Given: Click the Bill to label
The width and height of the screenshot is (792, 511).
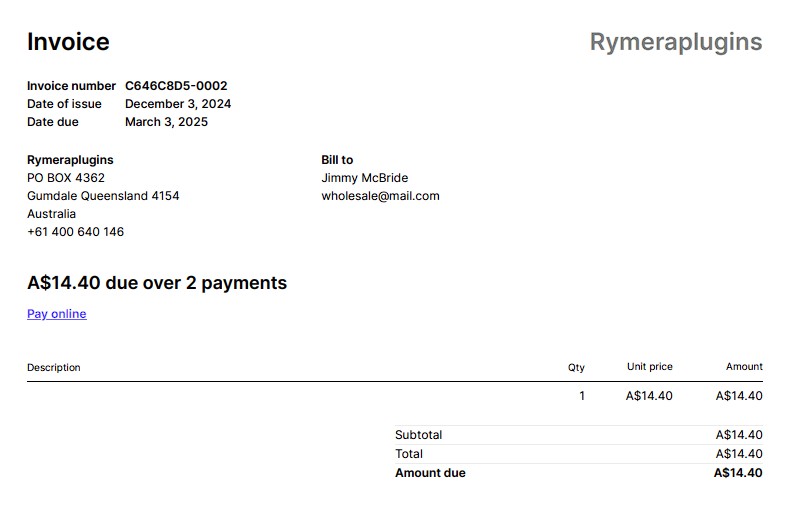Looking at the screenshot, I should (337, 160).
